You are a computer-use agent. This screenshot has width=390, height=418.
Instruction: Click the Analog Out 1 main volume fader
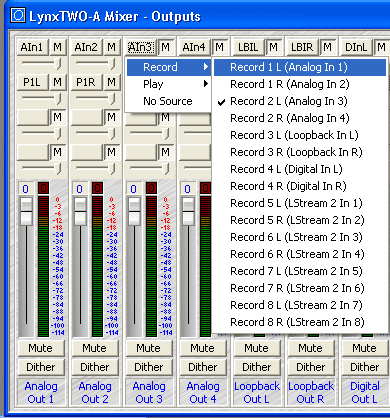point(26,211)
